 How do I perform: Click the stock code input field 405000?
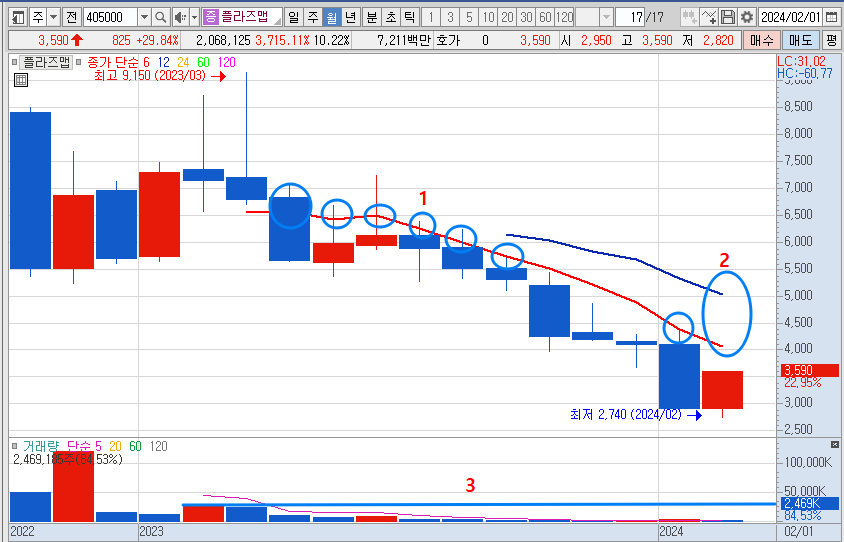110,17
